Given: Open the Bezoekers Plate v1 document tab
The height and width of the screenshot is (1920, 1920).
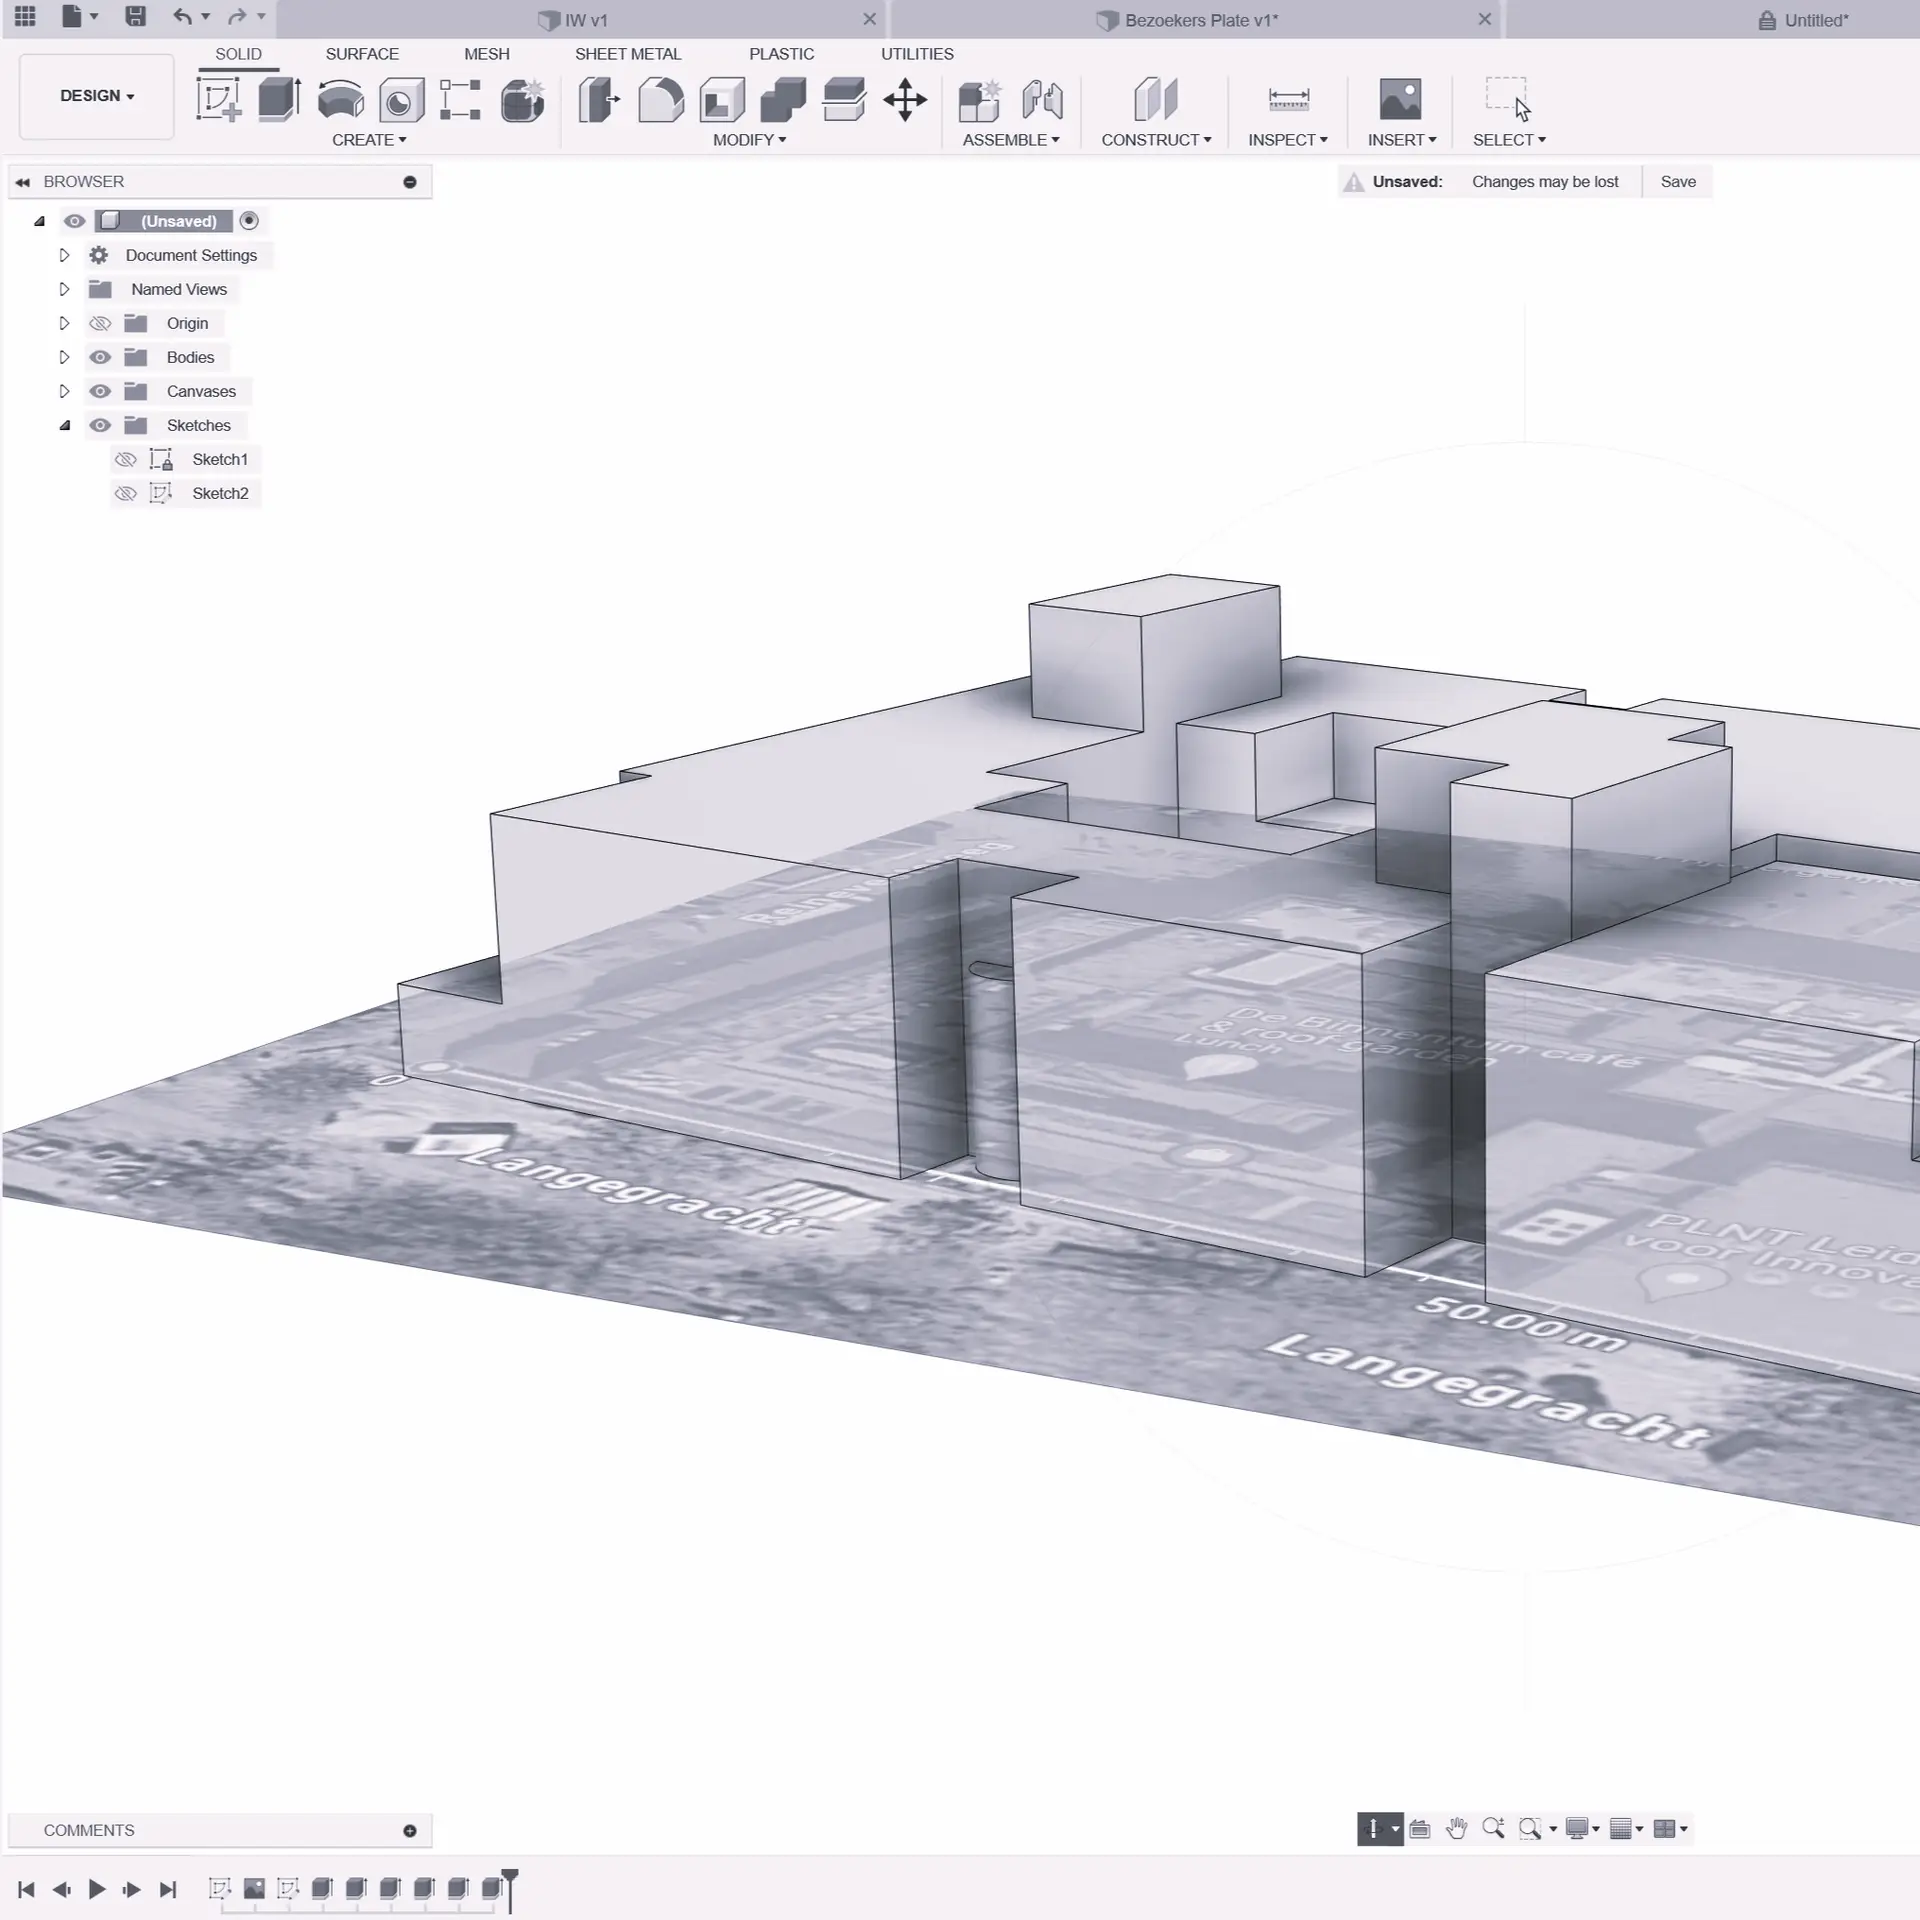Looking at the screenshot, I should (1200, 20).
